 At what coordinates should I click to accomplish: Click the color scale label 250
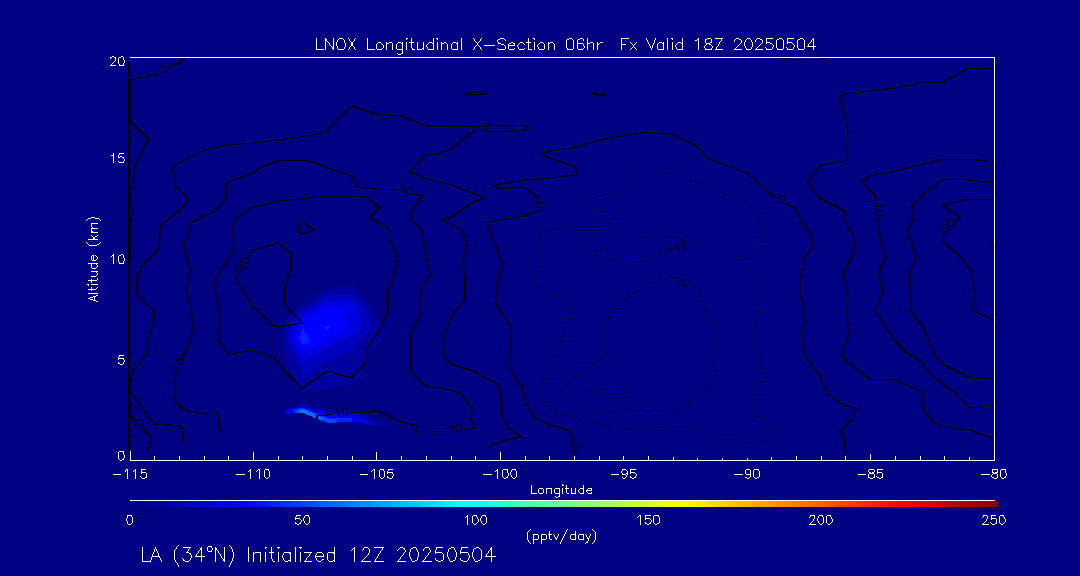point(995,520)
